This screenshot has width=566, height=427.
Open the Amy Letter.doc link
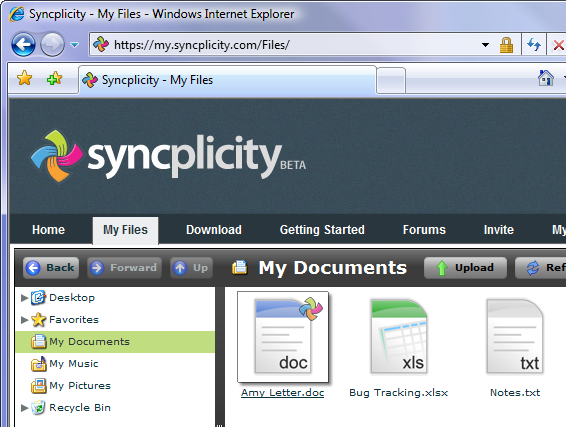283,393
